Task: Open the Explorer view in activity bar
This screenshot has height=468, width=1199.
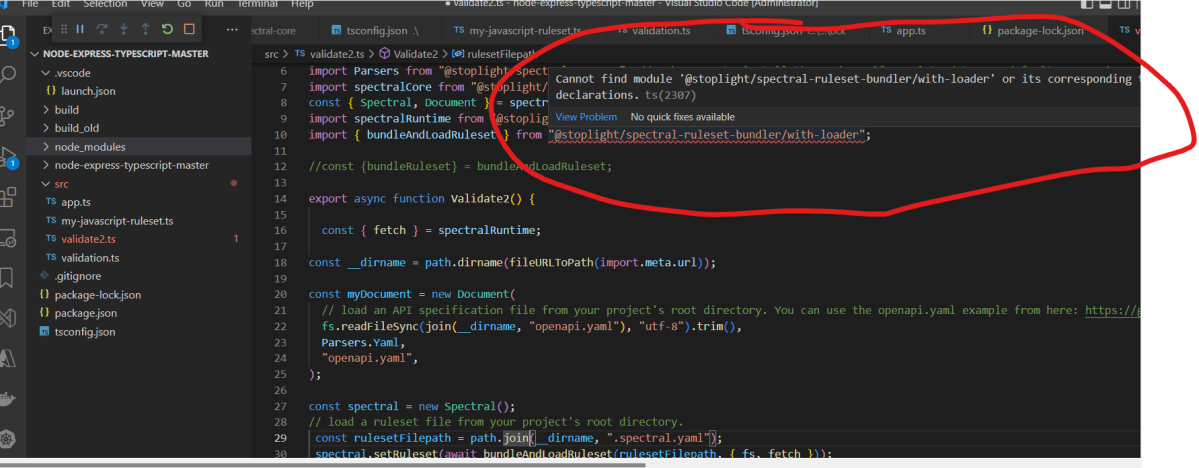Action: click(x=8, y=36)
